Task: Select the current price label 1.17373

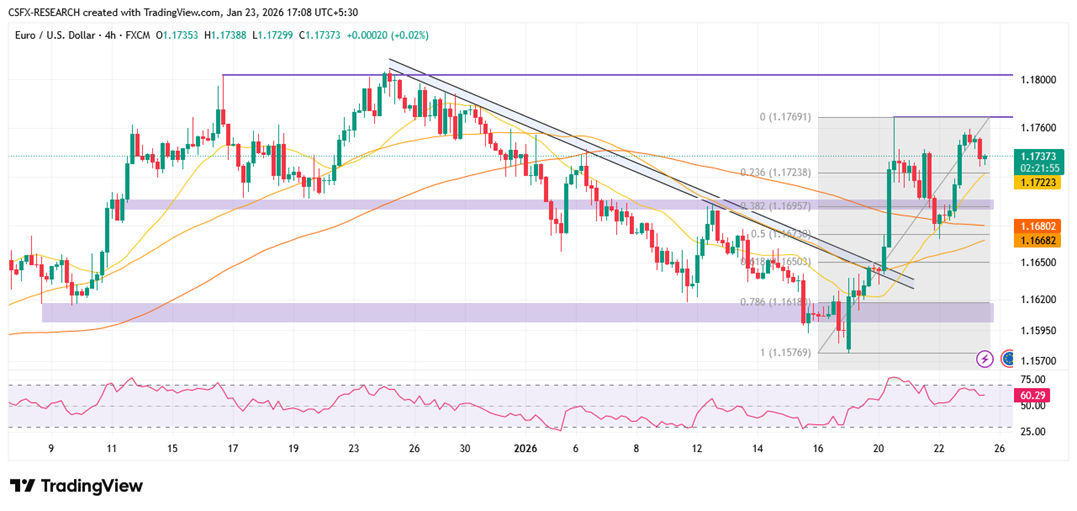Action: point(1039,156)
